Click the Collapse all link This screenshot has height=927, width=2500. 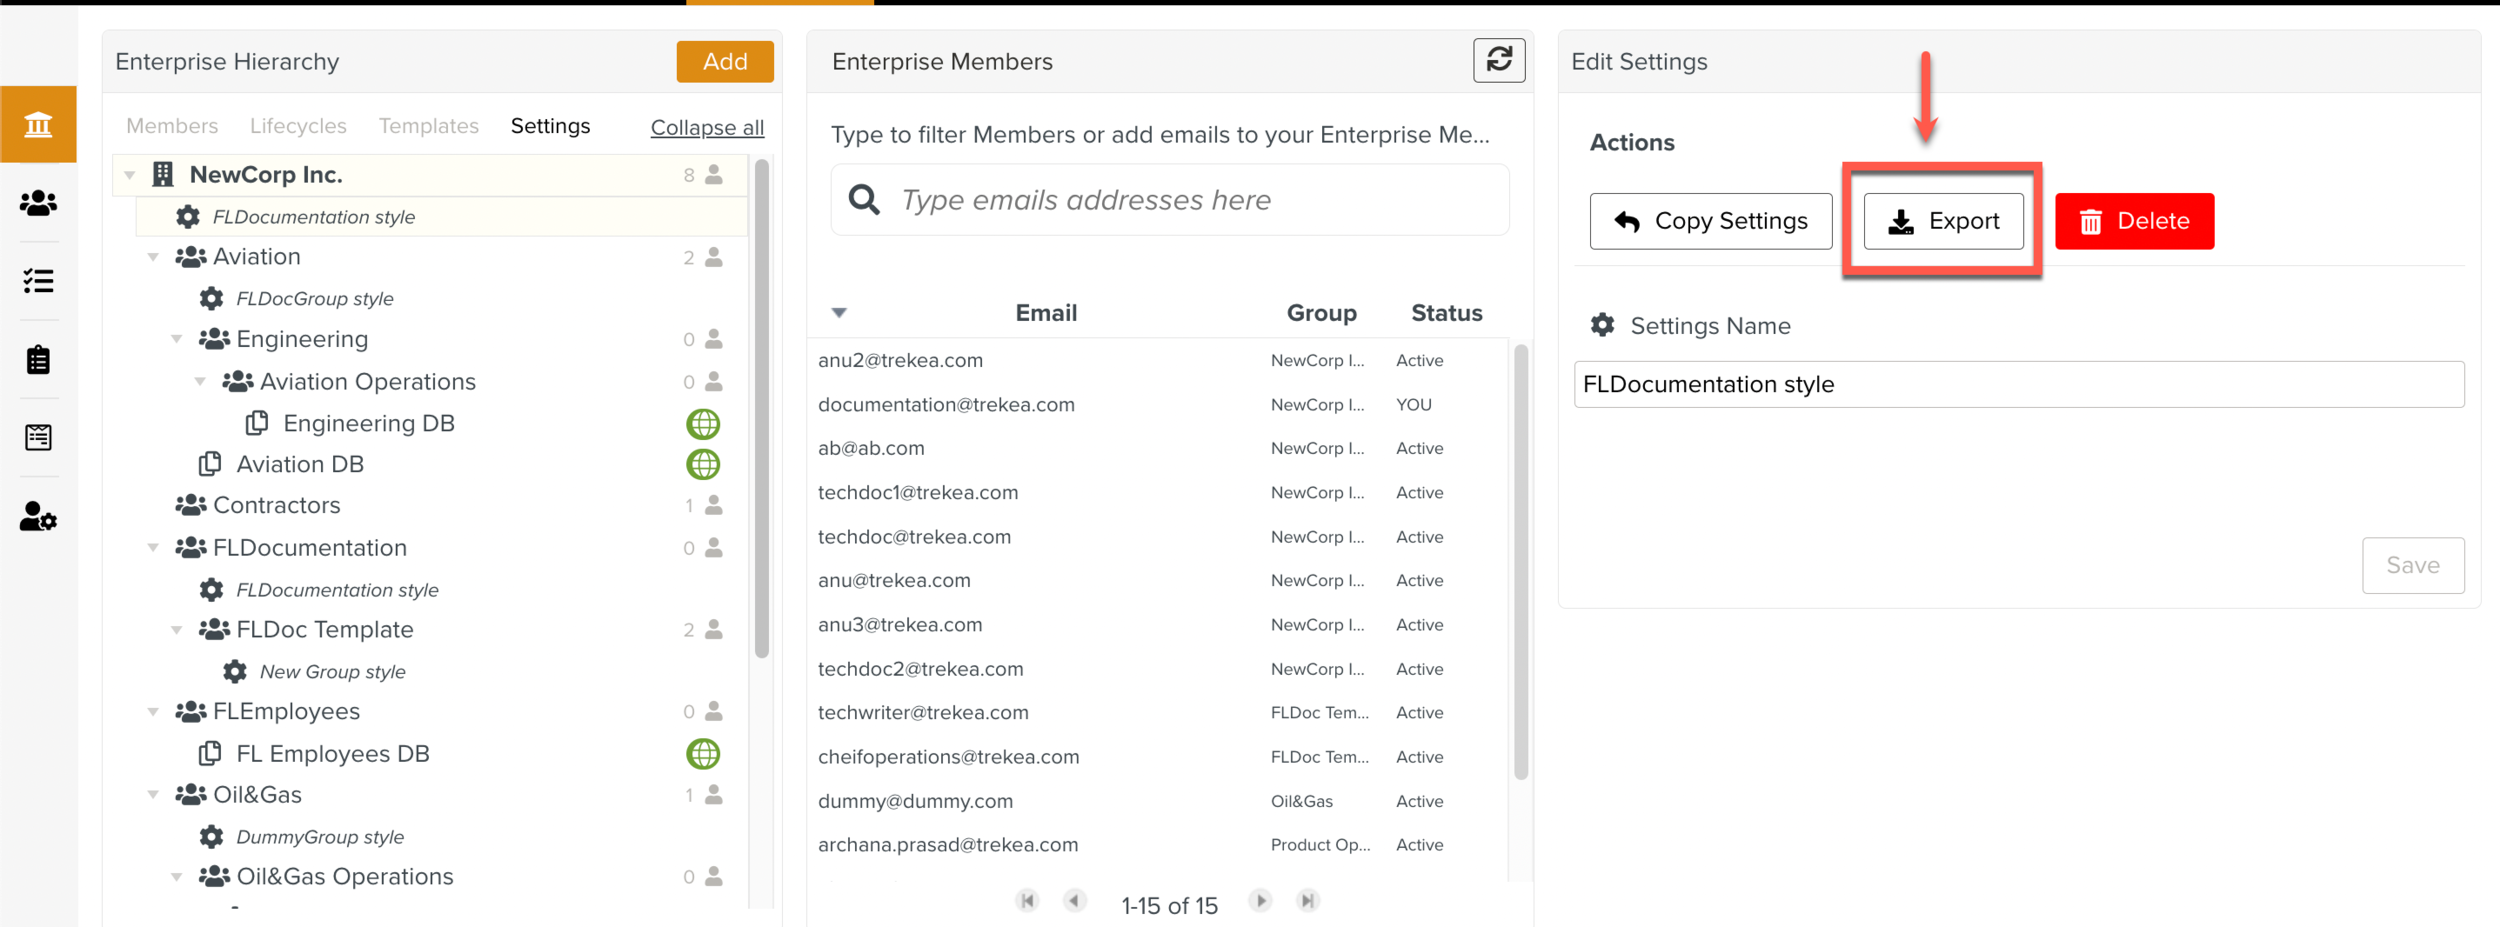707,128
